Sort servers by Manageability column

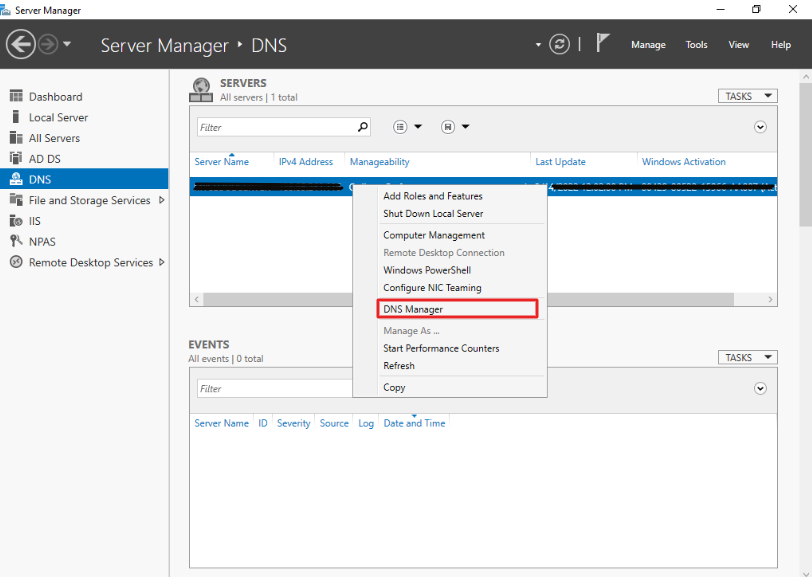(x=380, y=162)
